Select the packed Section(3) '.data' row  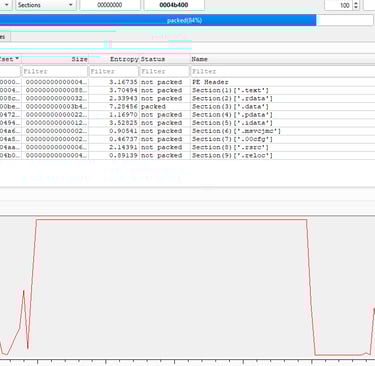click(187, 107)
